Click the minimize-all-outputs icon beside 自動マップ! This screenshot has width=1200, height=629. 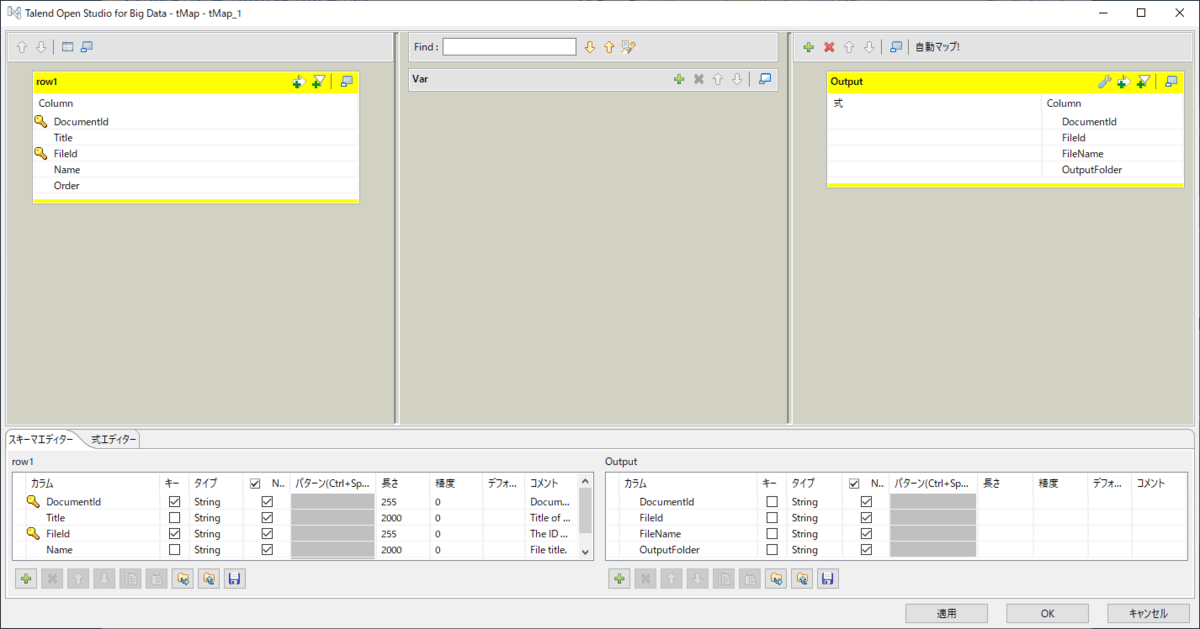[896, 47]
